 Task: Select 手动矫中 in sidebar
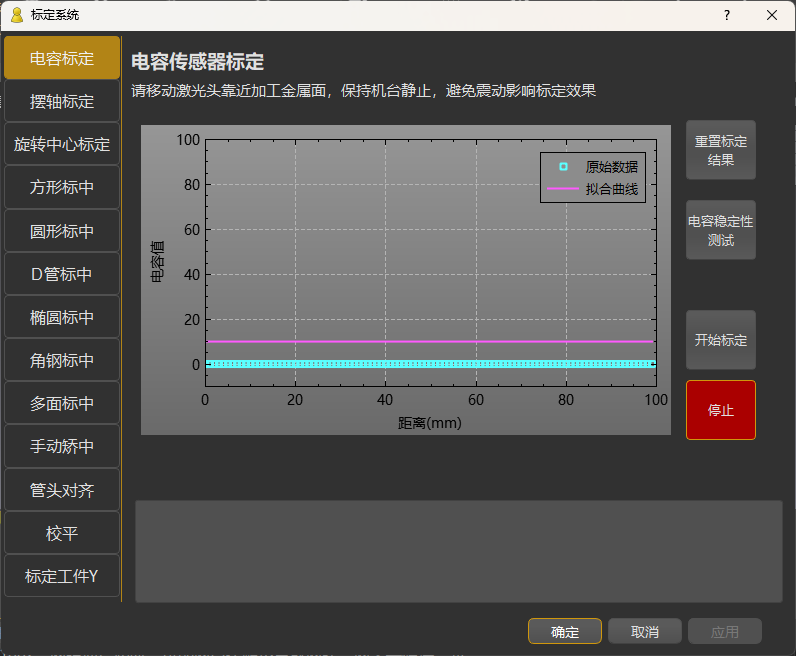[62, 446]
